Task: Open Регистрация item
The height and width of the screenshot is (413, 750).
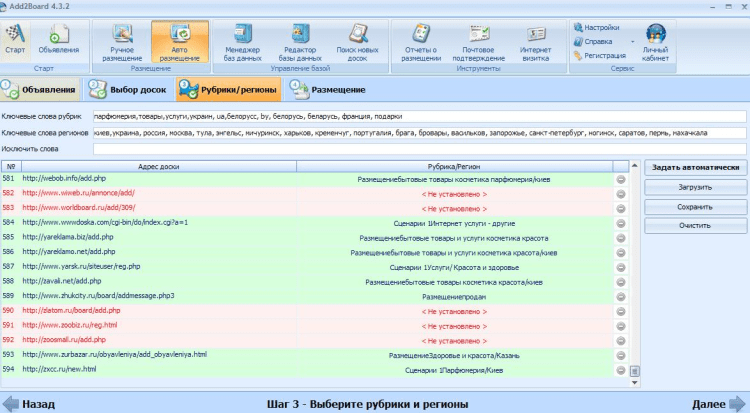Action: [x=600, y=56]
